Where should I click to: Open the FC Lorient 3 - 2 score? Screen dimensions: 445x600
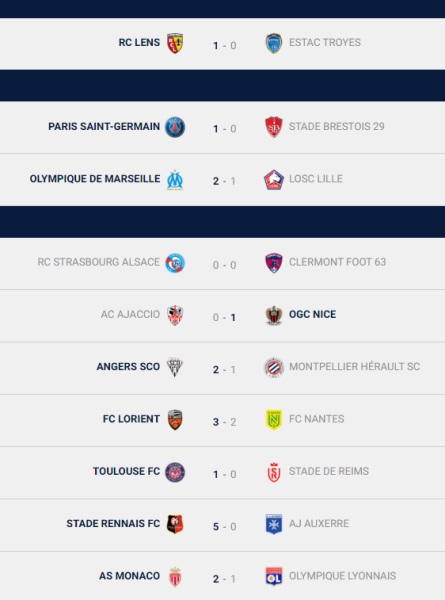(225, 422)
